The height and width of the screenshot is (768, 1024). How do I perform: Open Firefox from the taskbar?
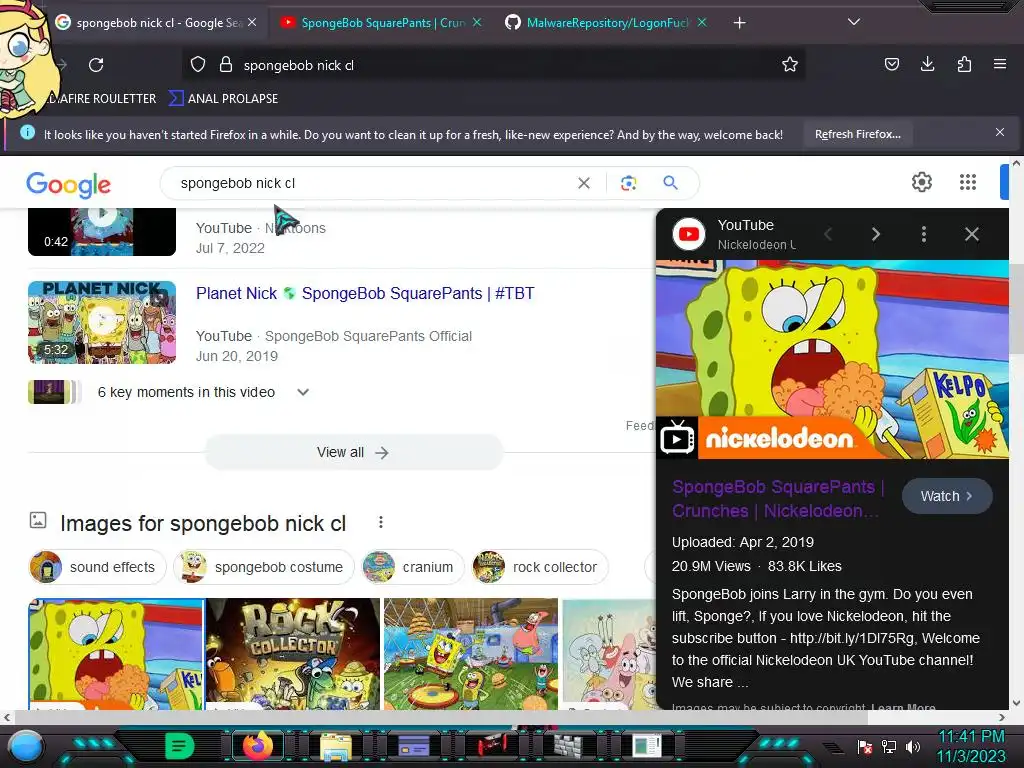point(257,746)
